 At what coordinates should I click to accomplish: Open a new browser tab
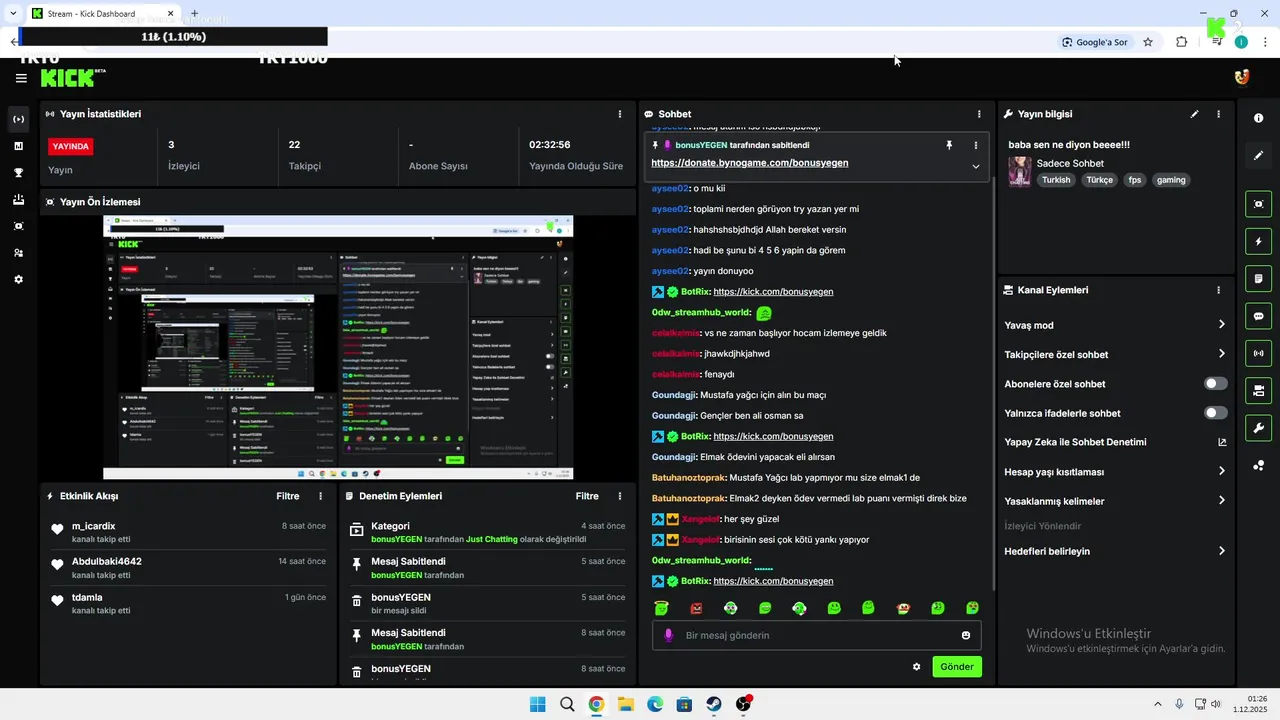[x=195, y=14]
